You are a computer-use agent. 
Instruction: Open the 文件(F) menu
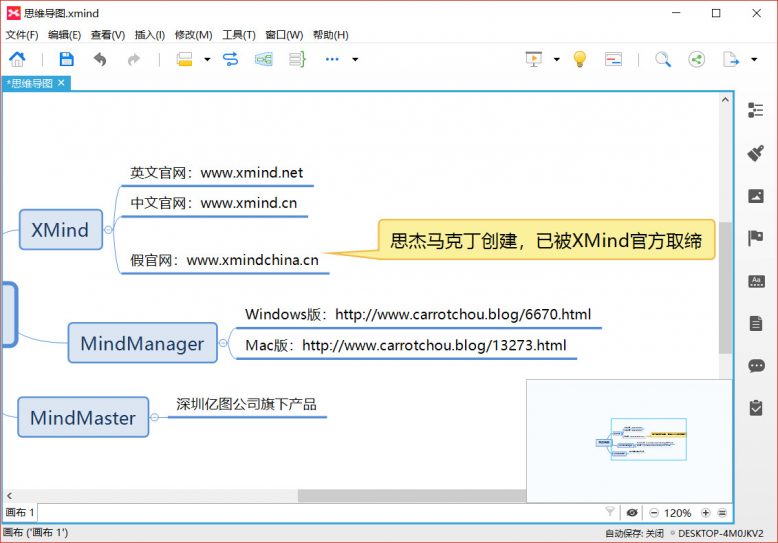[22, 35]
